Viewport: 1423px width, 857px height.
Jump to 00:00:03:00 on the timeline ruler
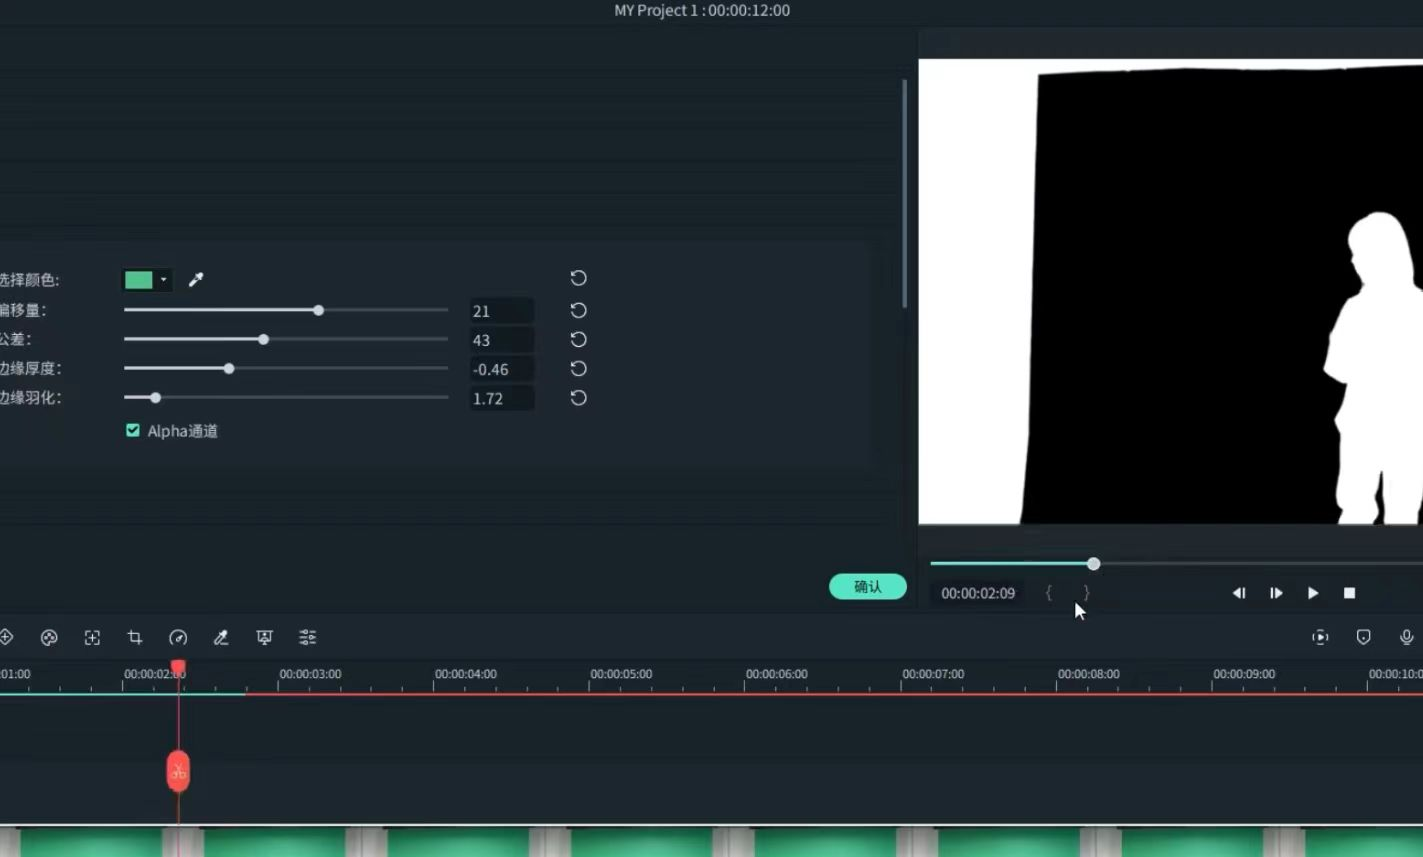coord(310,674)
